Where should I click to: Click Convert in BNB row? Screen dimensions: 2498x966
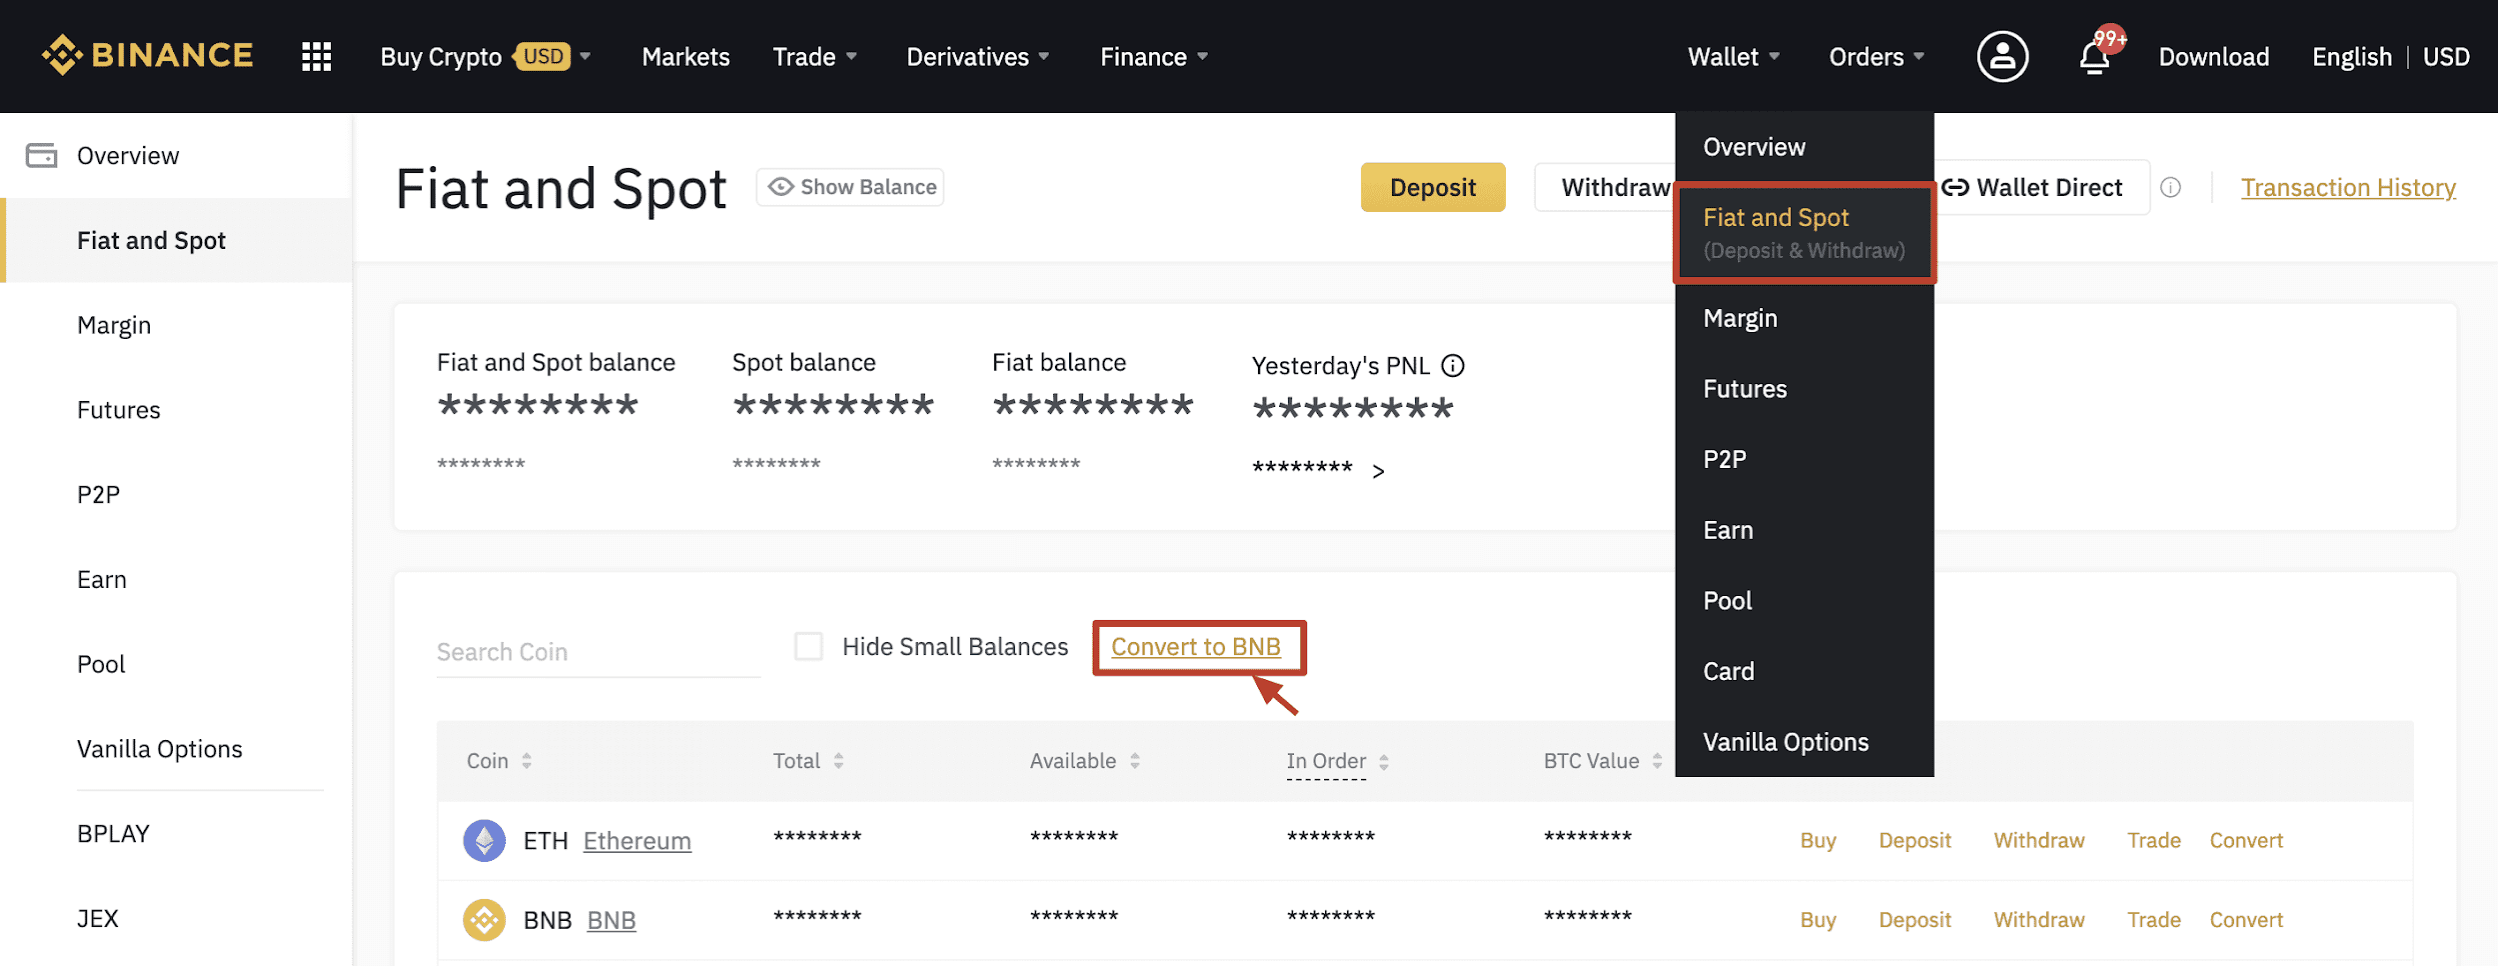point(2246,920)
